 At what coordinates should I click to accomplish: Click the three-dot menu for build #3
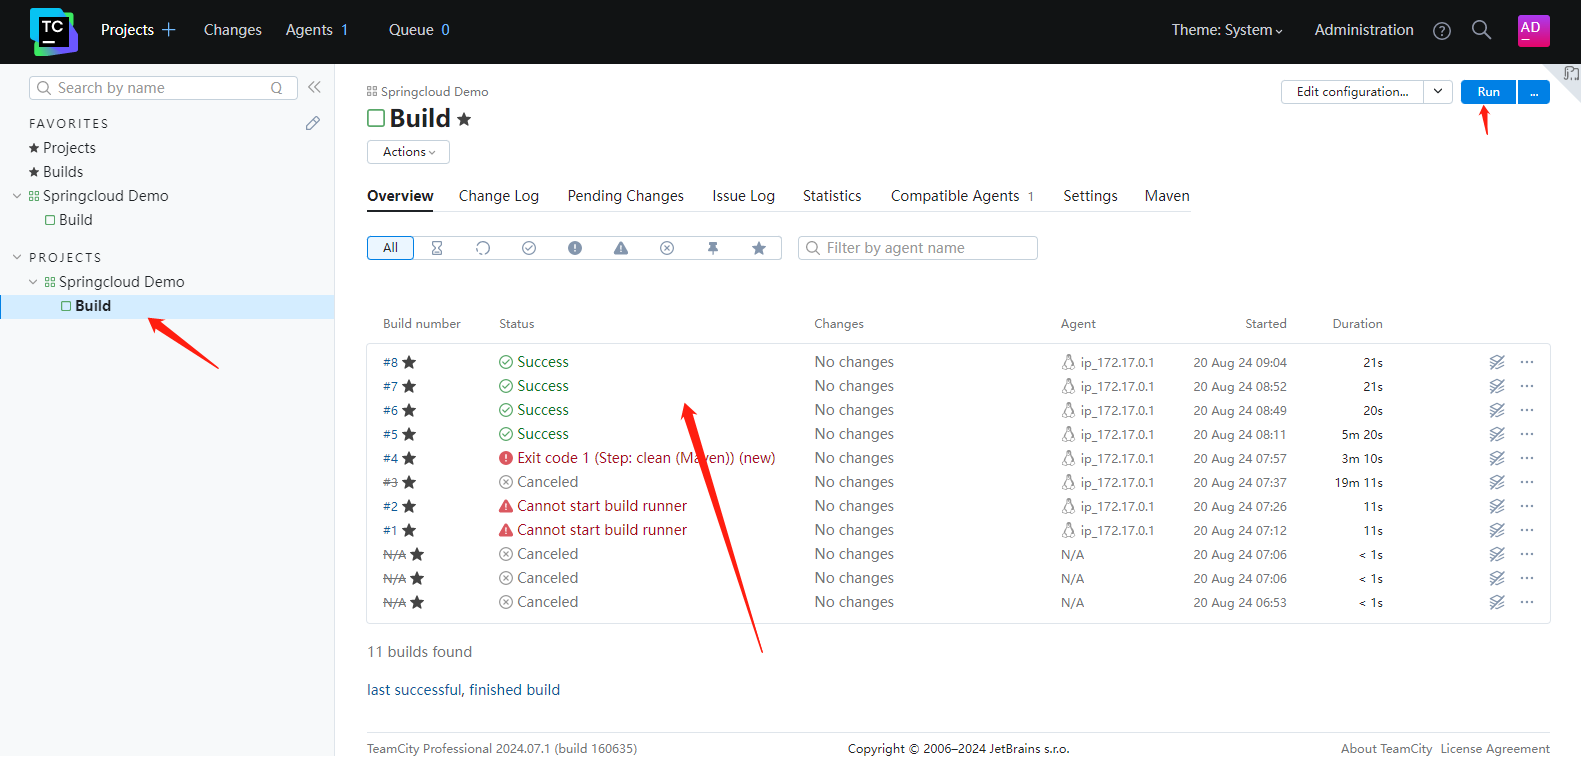click(1527, 482)
